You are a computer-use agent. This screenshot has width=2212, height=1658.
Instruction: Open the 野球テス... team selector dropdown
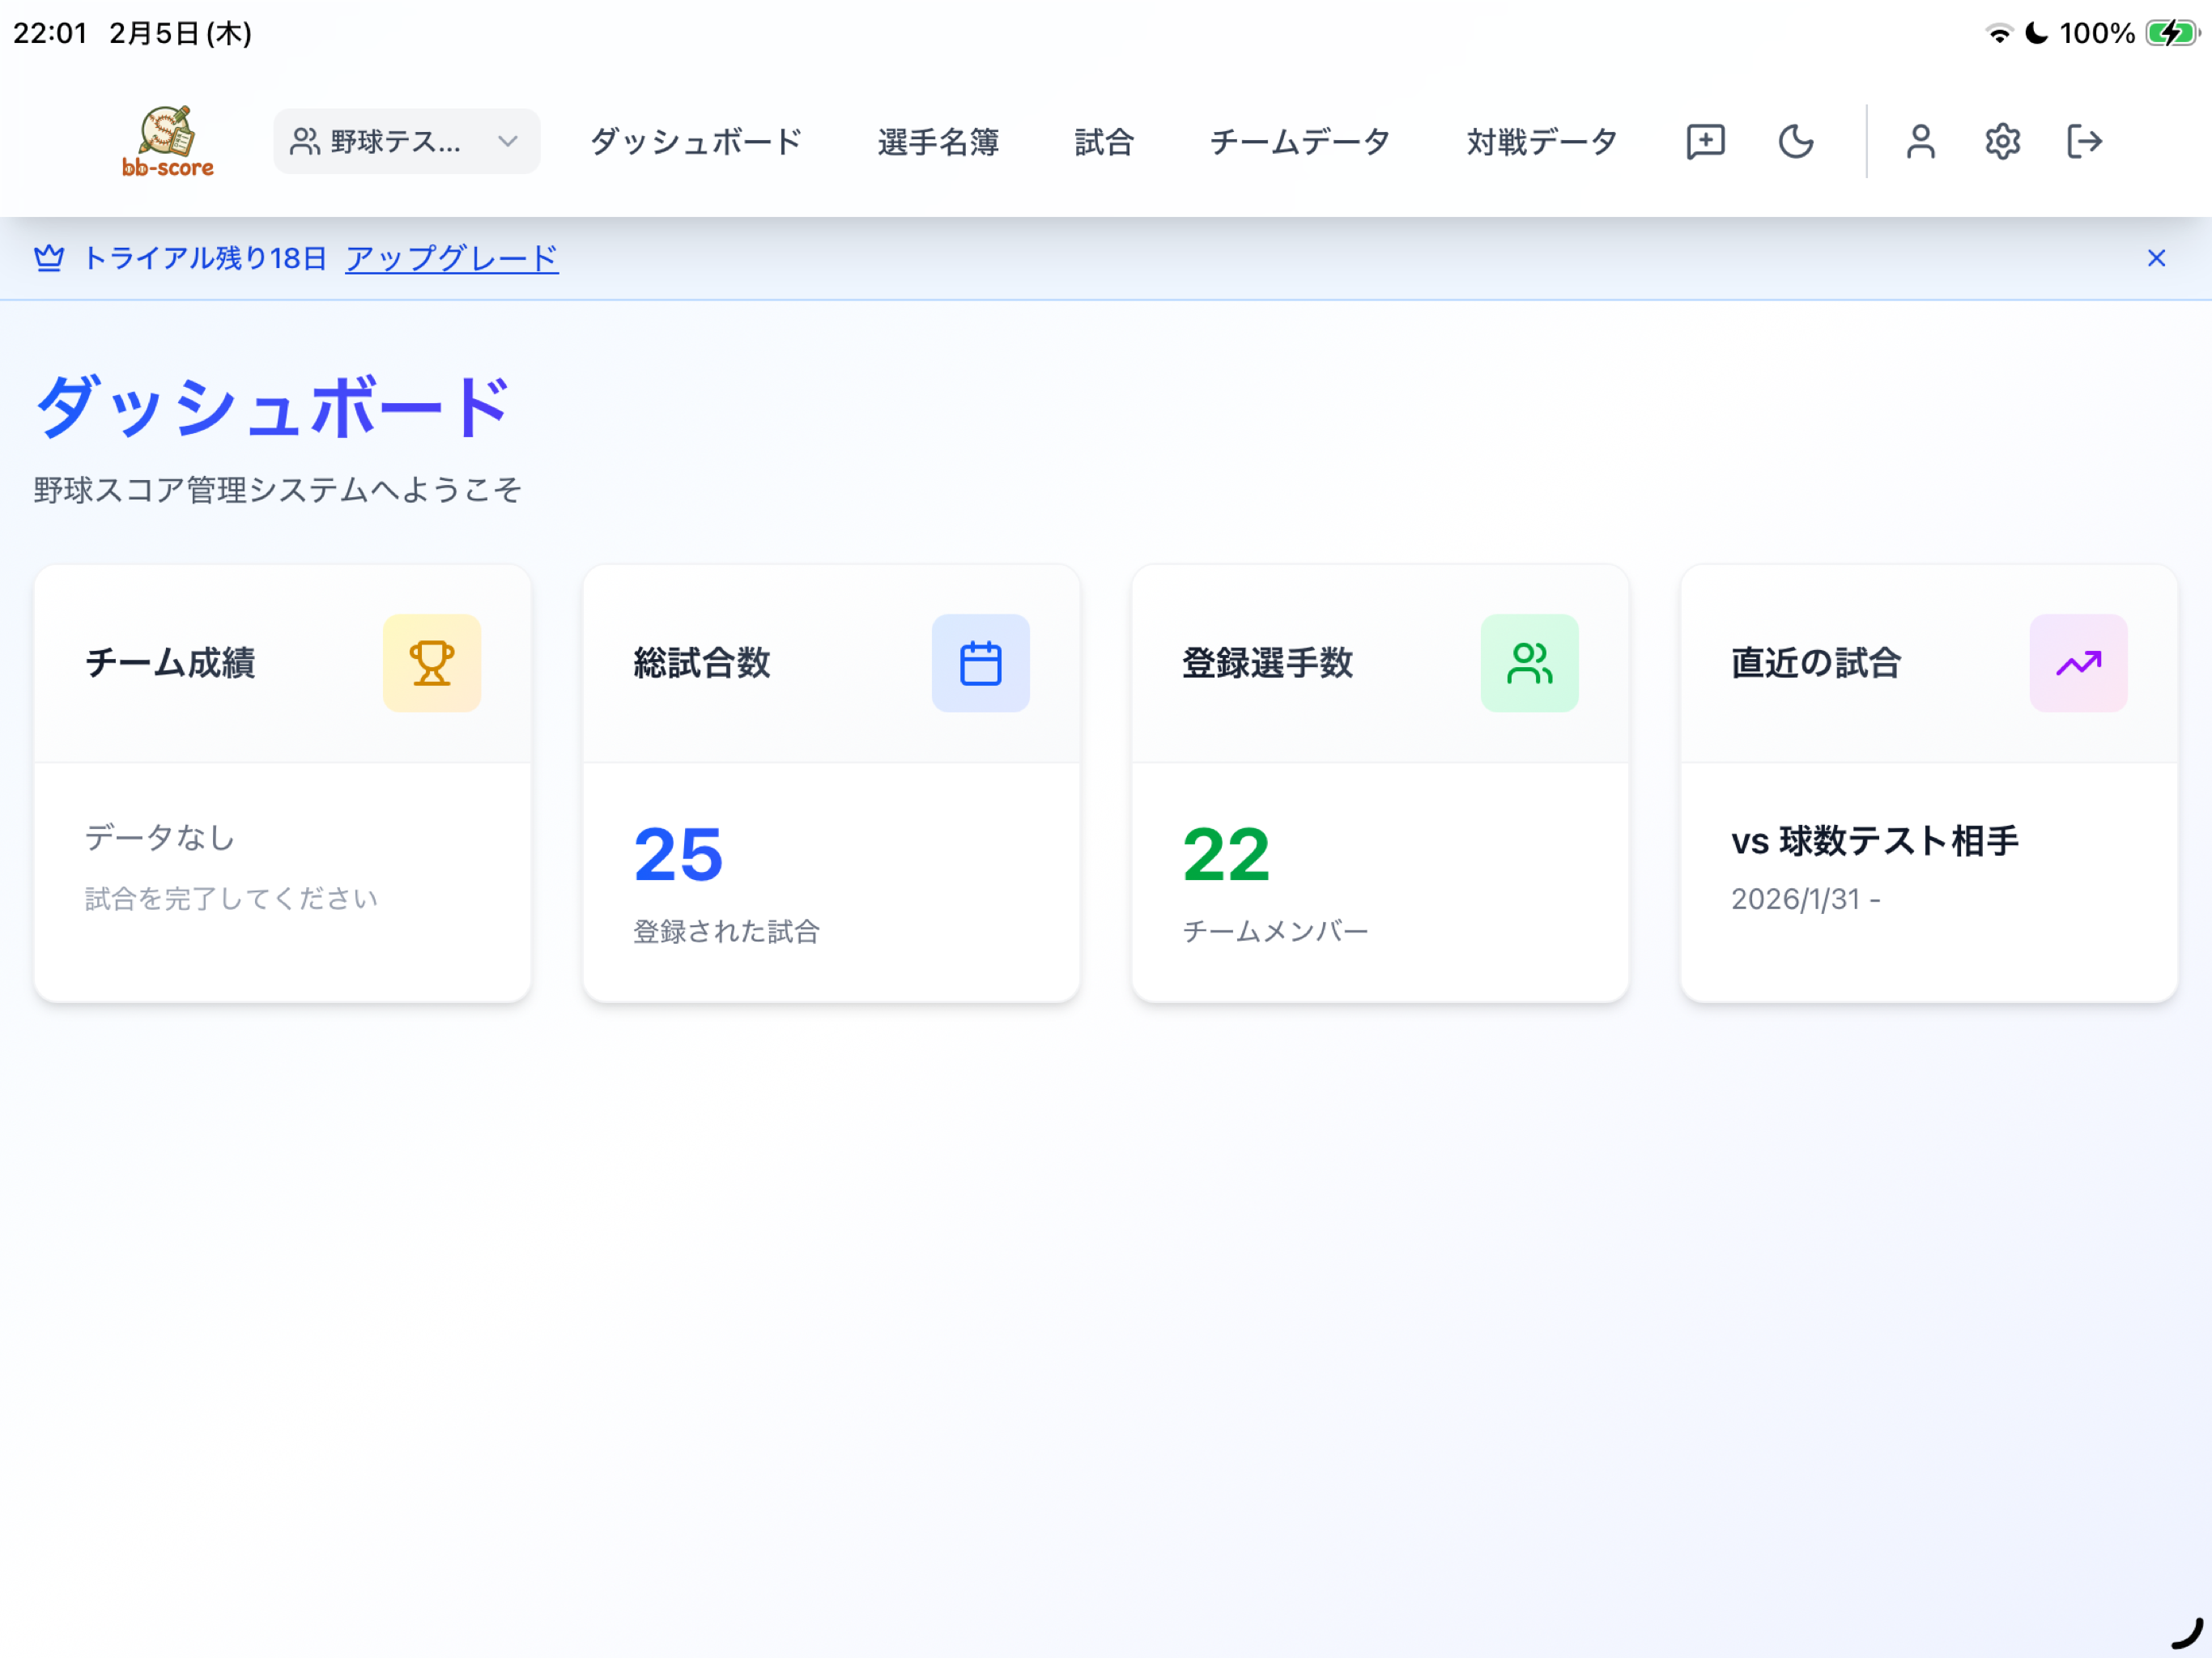(x=406, y=141)
